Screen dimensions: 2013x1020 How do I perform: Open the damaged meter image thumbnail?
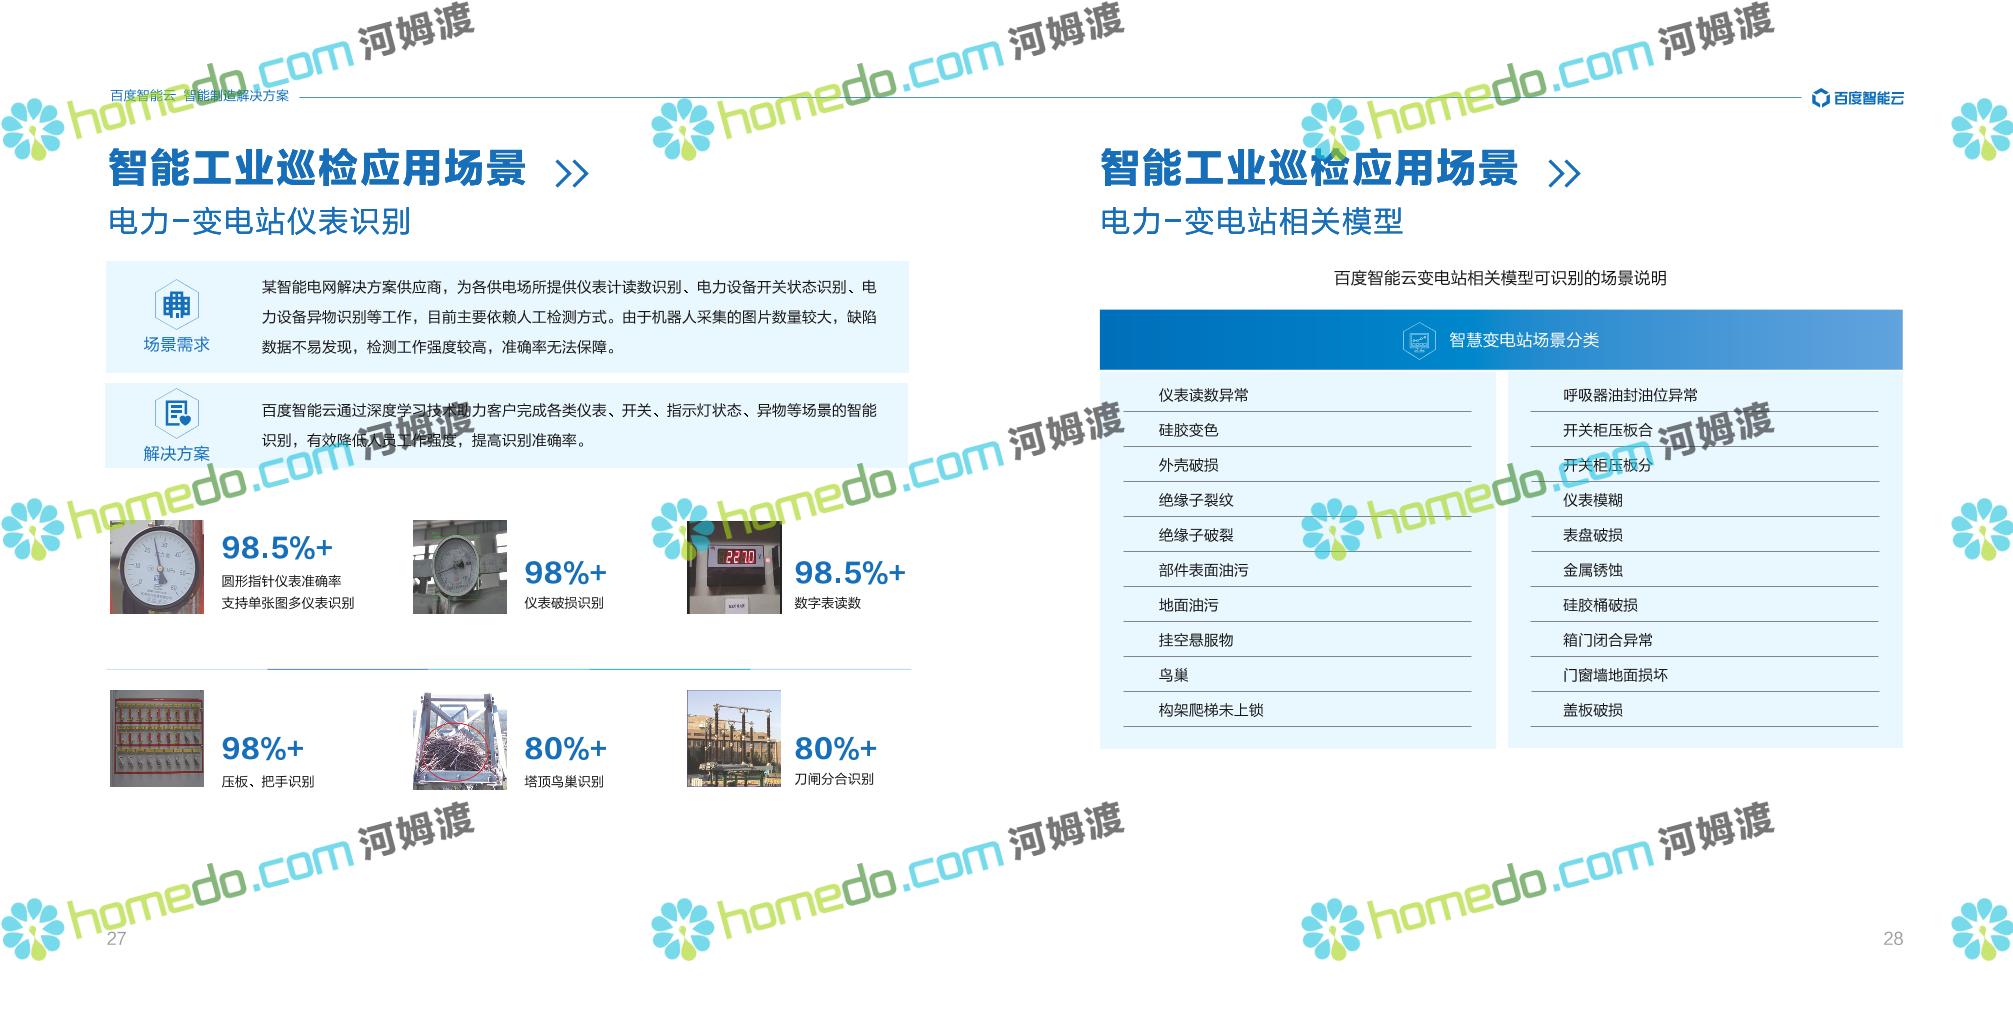(460, 567)
